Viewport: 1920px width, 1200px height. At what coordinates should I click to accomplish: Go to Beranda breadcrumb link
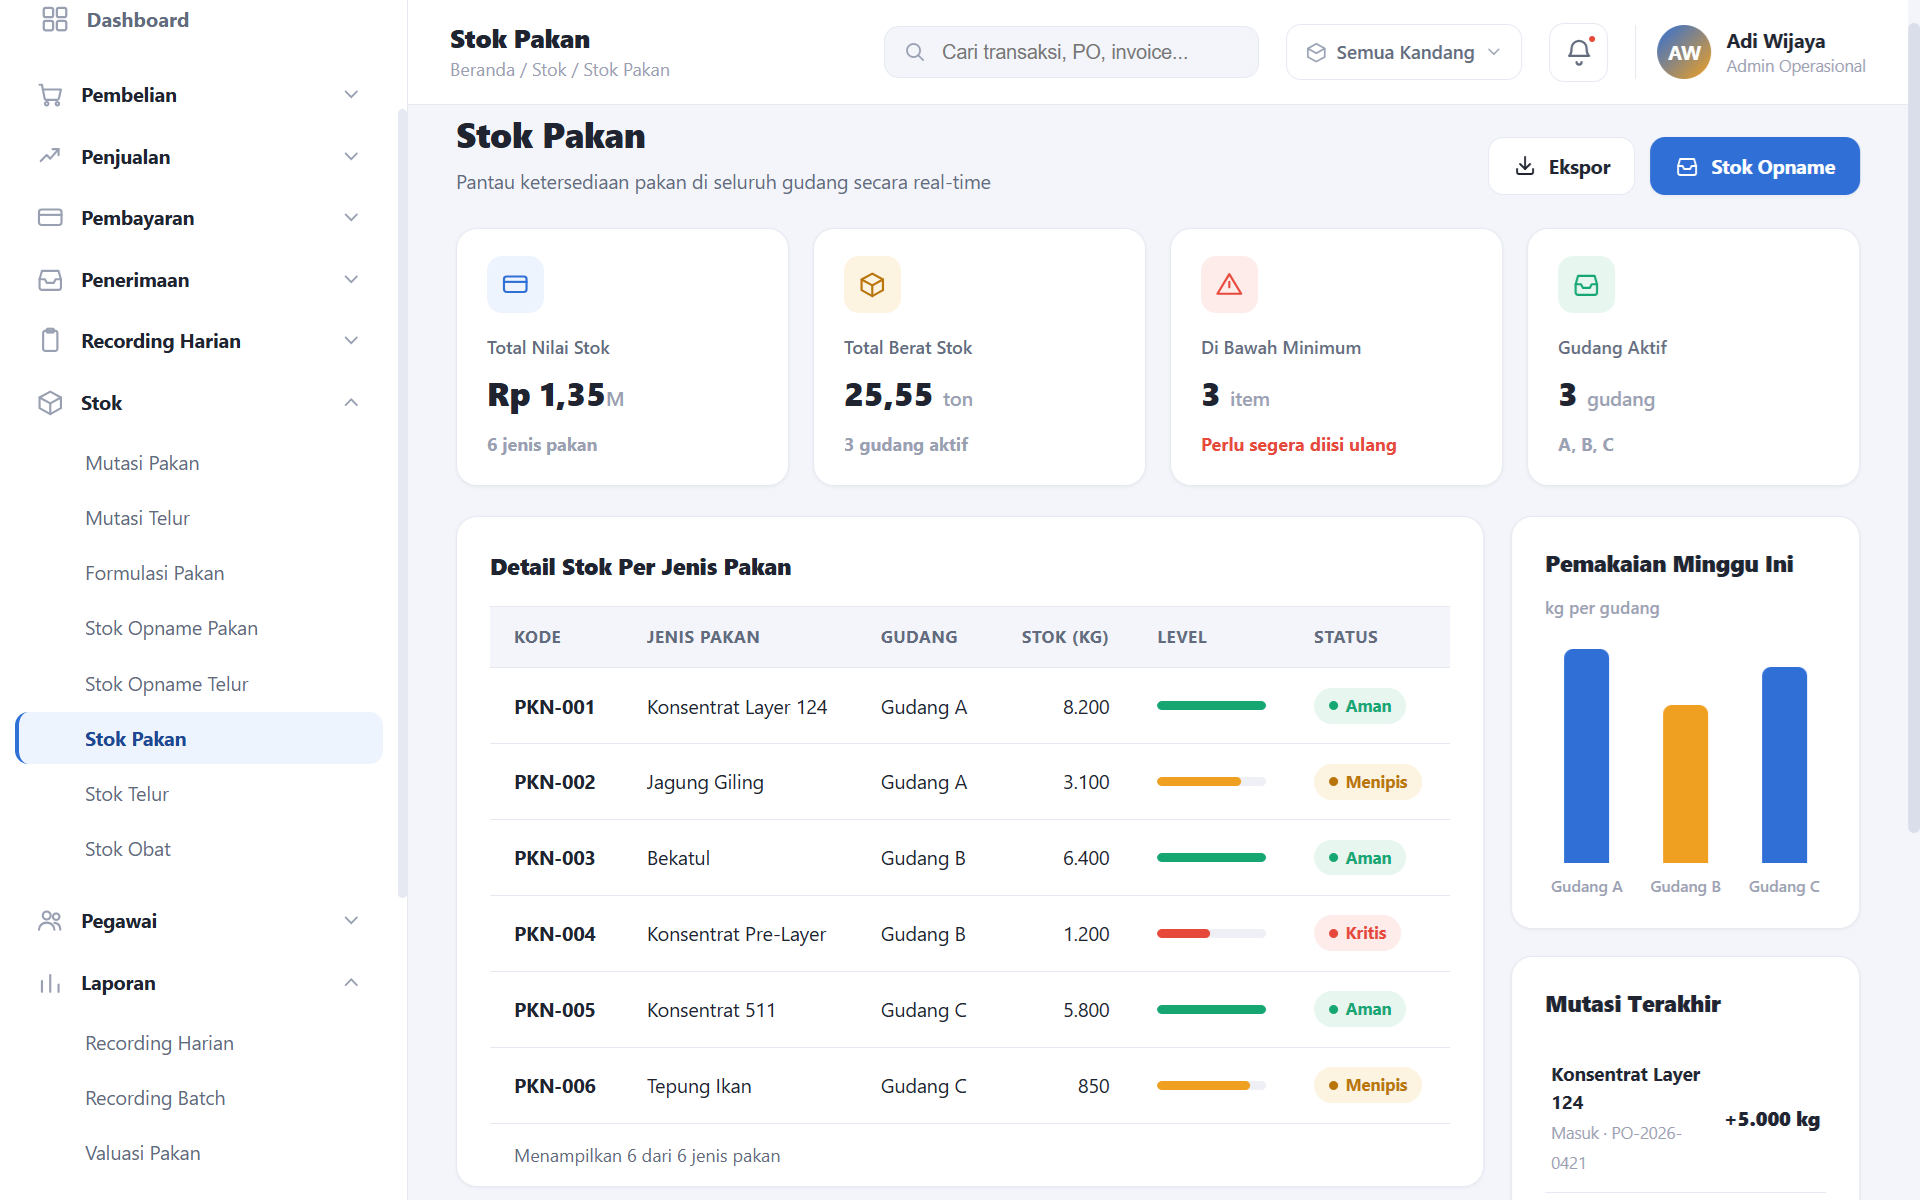pyautogui.click(x=482, y=70)
